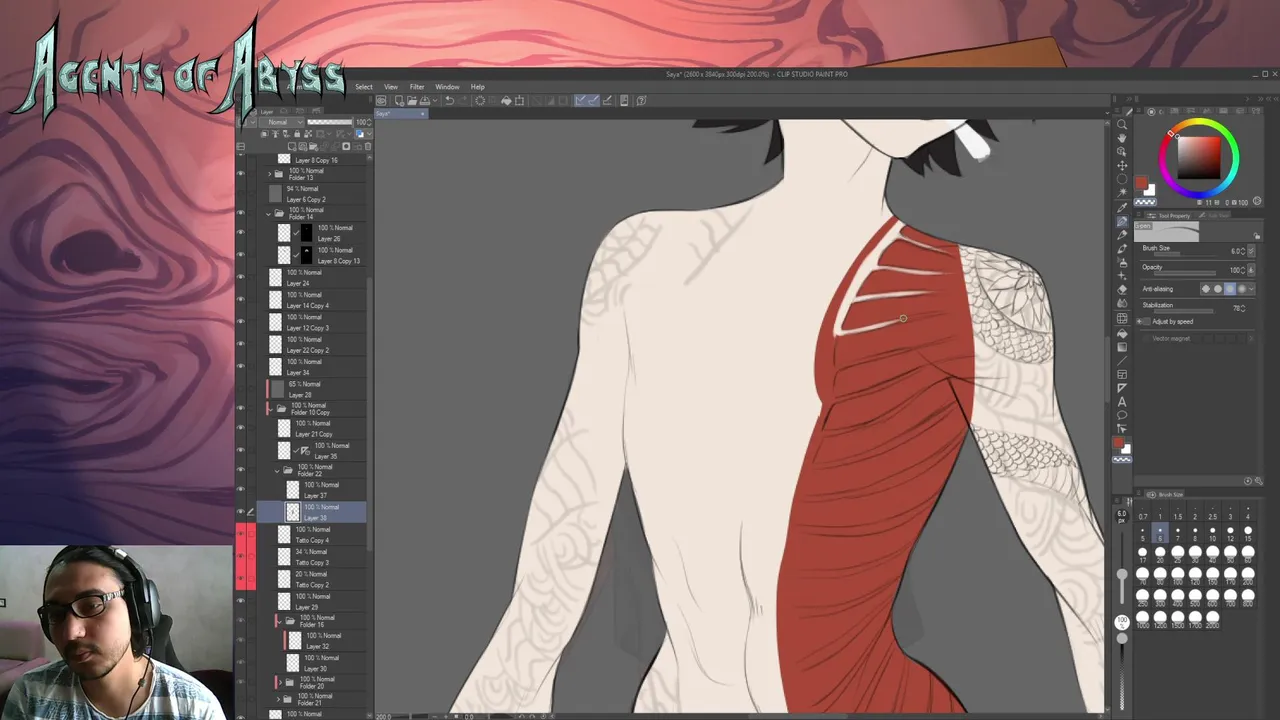The width and height of the screenshot is (1280, 720).
Task: Open the layer blending mode Normal dropdown
Action: 282,122
